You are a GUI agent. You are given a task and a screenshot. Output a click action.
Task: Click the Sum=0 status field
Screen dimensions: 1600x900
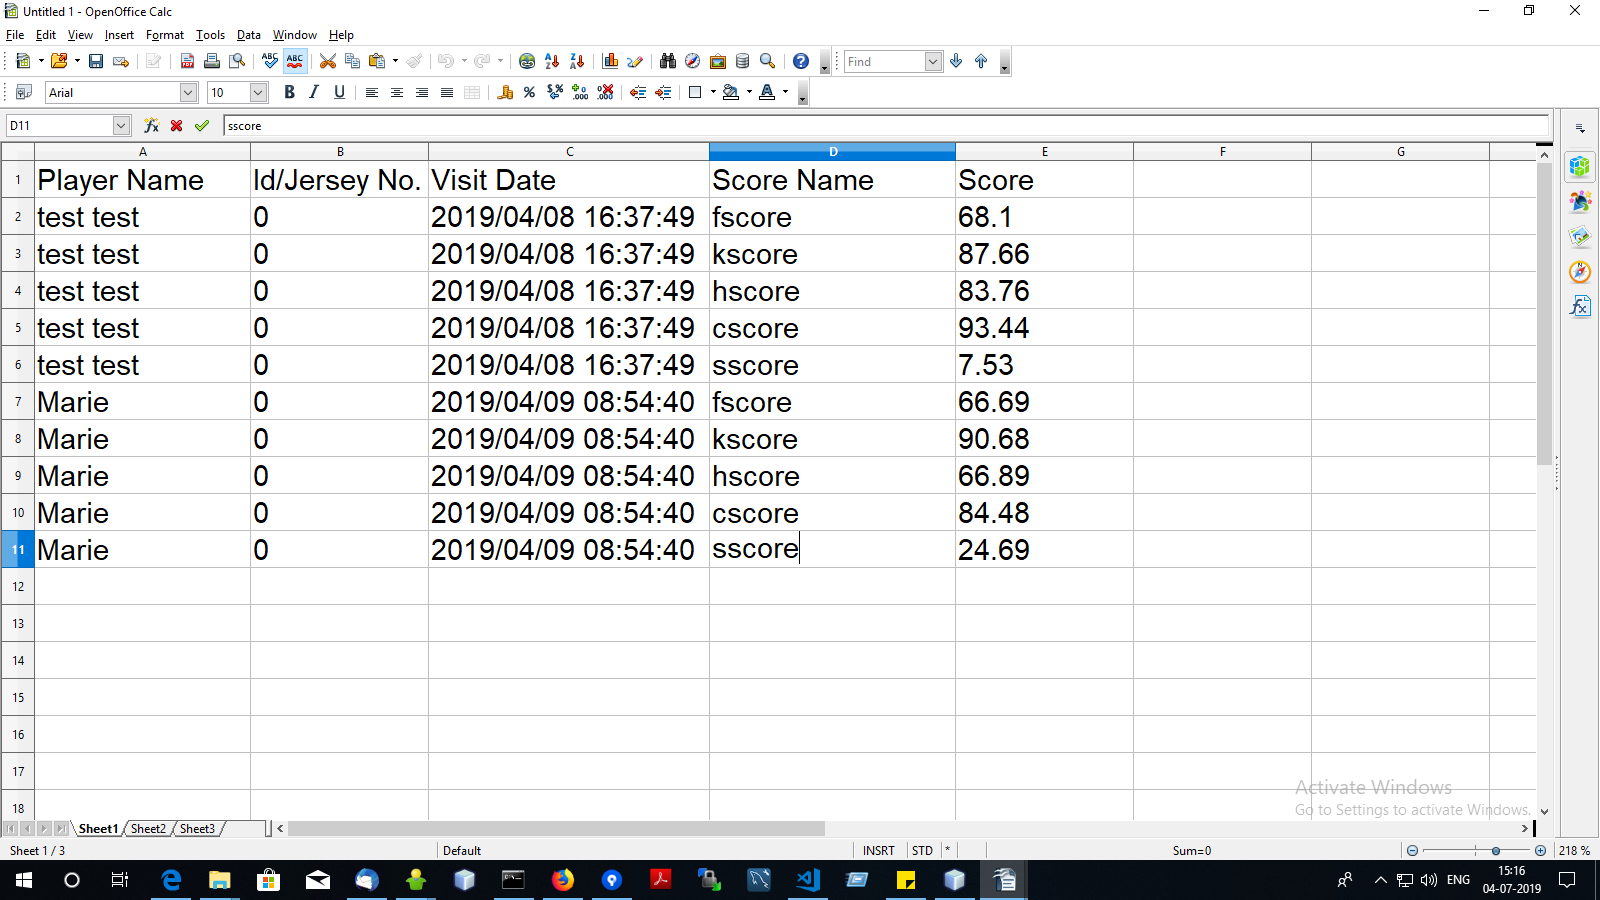coord(1191,851)
